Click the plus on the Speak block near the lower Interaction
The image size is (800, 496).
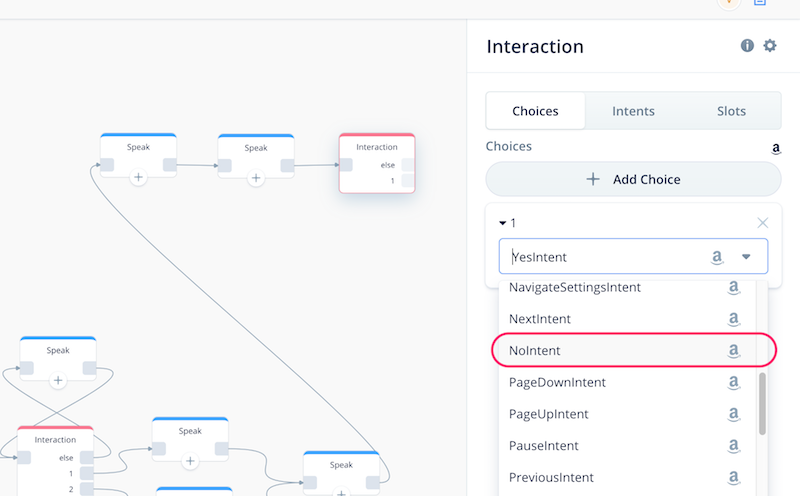pos(190,461)
